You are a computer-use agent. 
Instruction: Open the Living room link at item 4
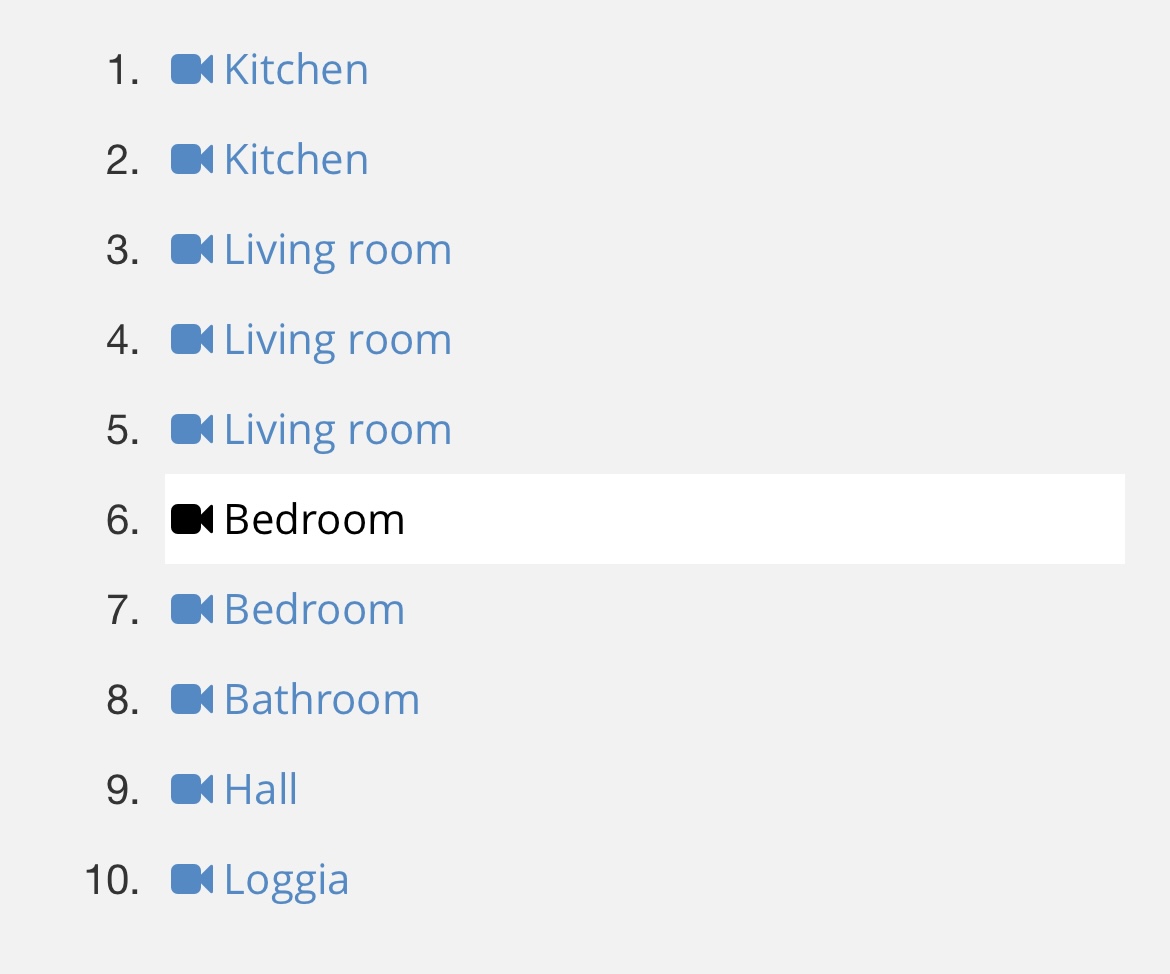338,341
